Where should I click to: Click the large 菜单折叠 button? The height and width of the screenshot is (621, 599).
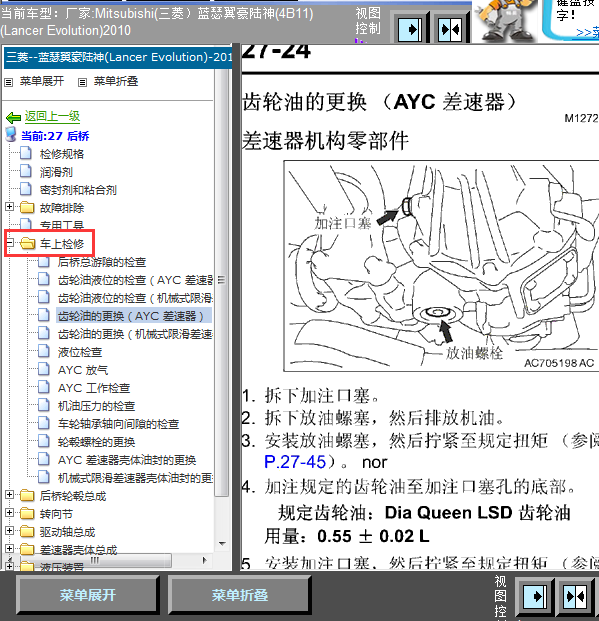239,595
